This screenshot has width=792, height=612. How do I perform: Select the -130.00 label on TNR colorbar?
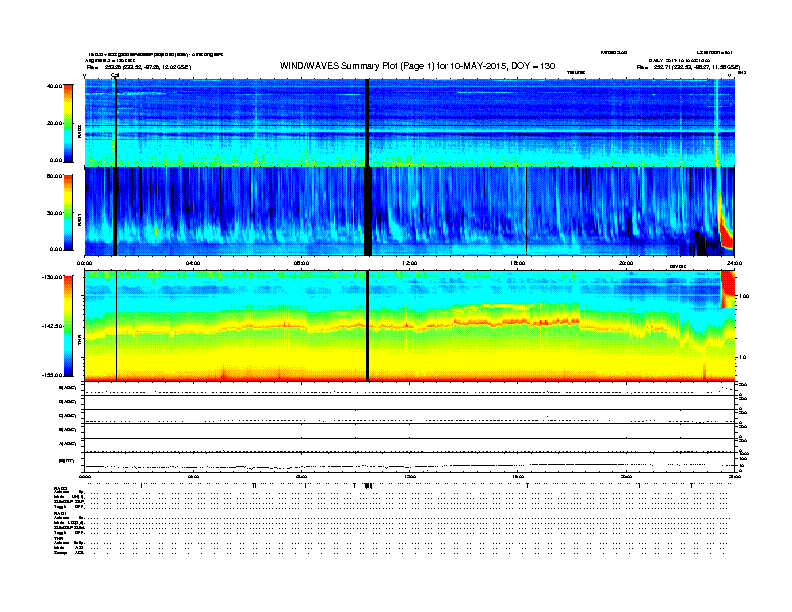point(53,277)
